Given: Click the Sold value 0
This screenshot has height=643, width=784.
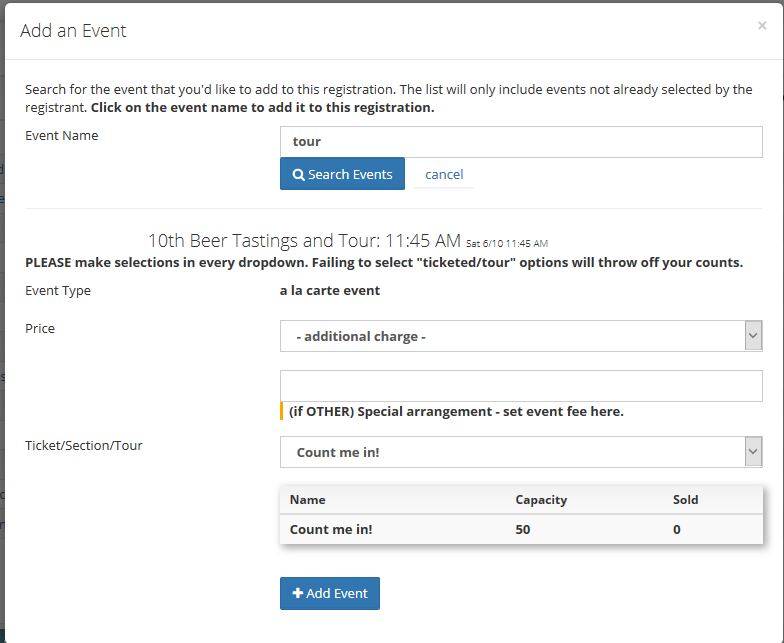Looking at the screenshot, I should (676, 530).
